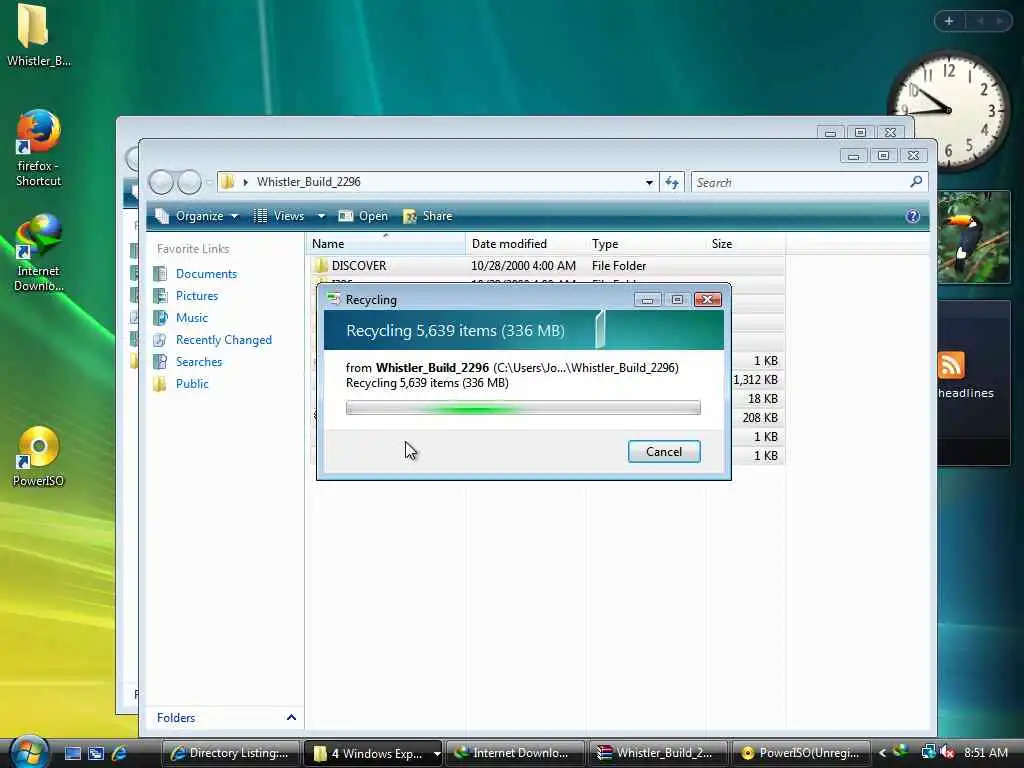Image resolution: width=1024 pixels, height=768 pixels.
Task: Click Share in the Explorer toolbar
Action: coord(428,216)
